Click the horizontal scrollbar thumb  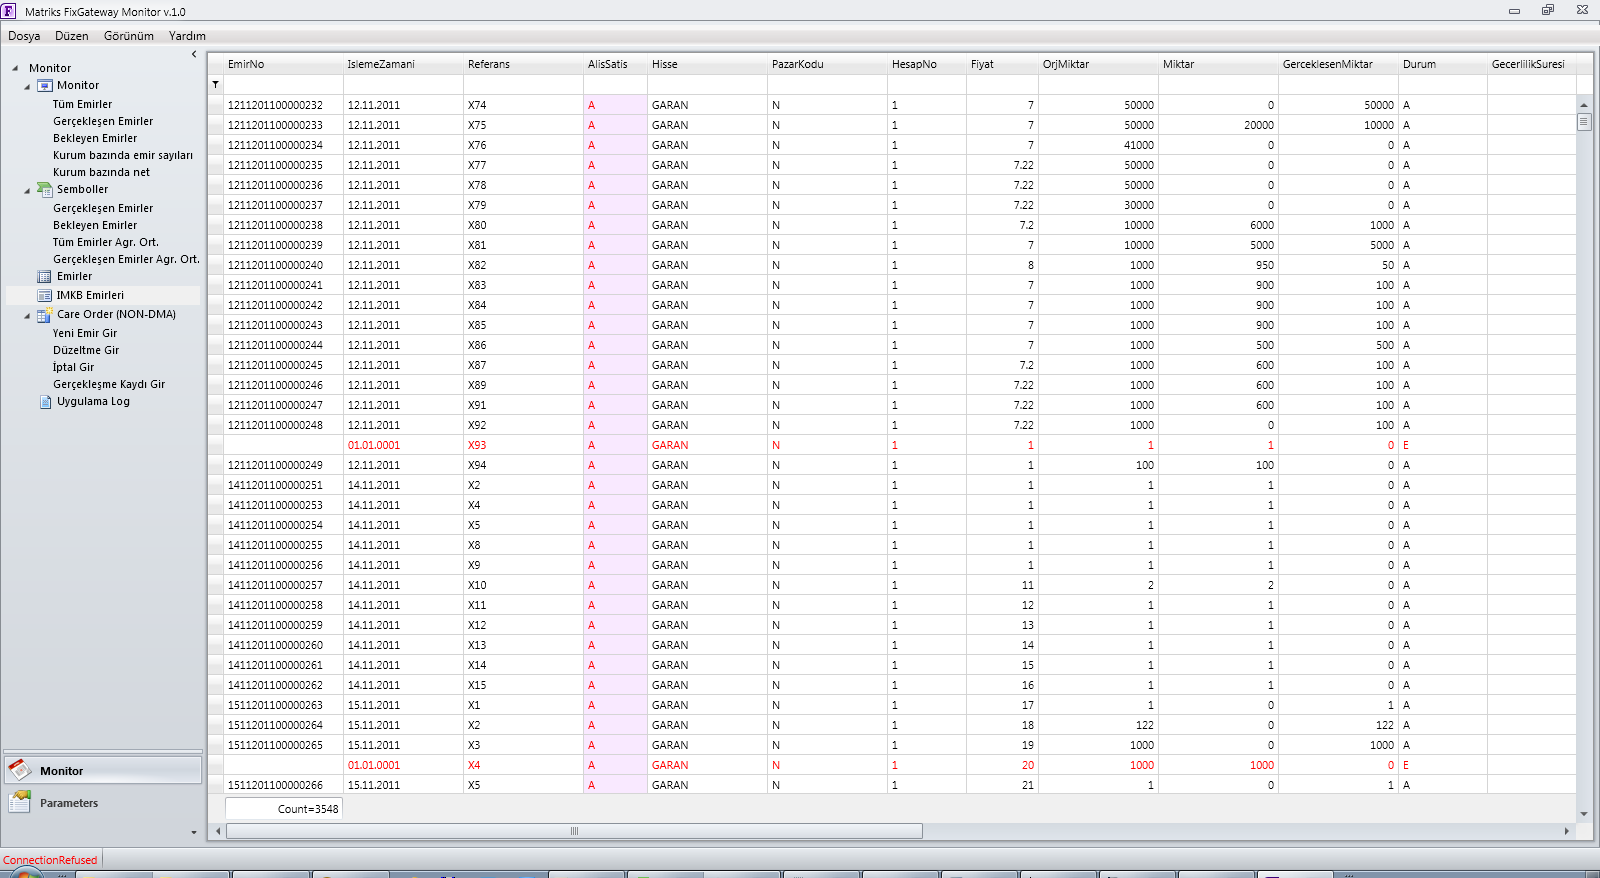point(574,831)
